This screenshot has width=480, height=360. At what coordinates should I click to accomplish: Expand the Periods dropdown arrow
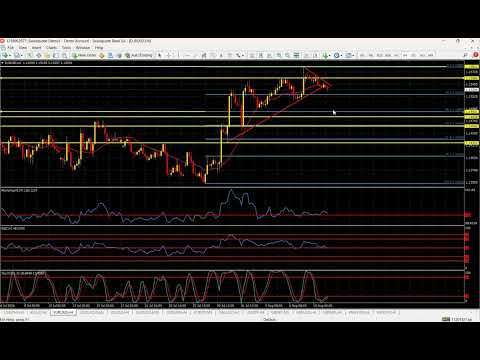point(341,55)
